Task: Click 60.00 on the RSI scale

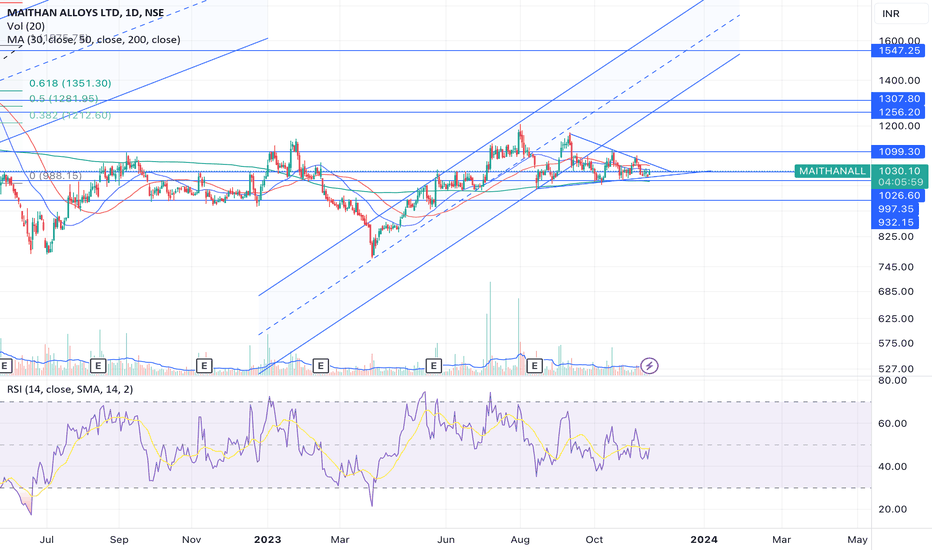Action: 893,424
